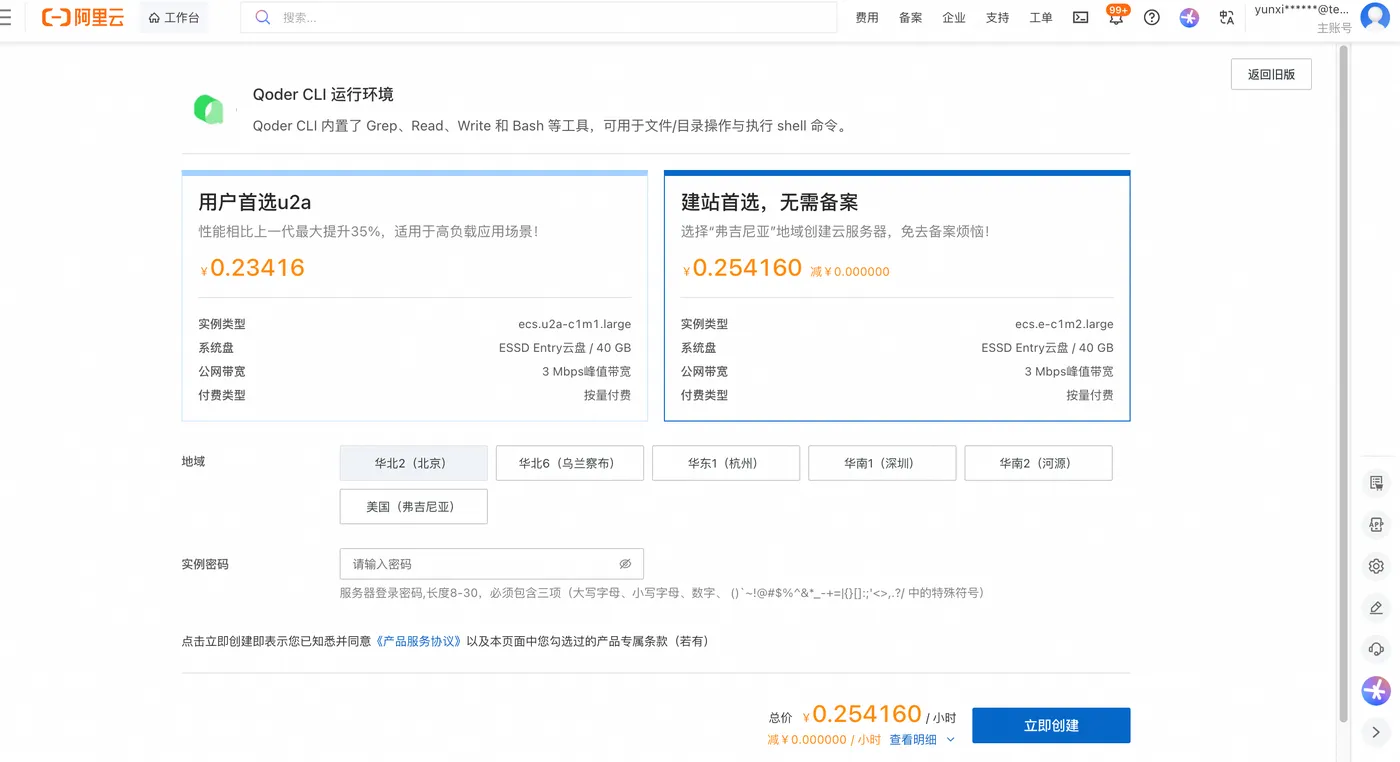Open the Cloud Shell terminal icon
Viewport: 1400px width, 762px height.
(1080, 18)
